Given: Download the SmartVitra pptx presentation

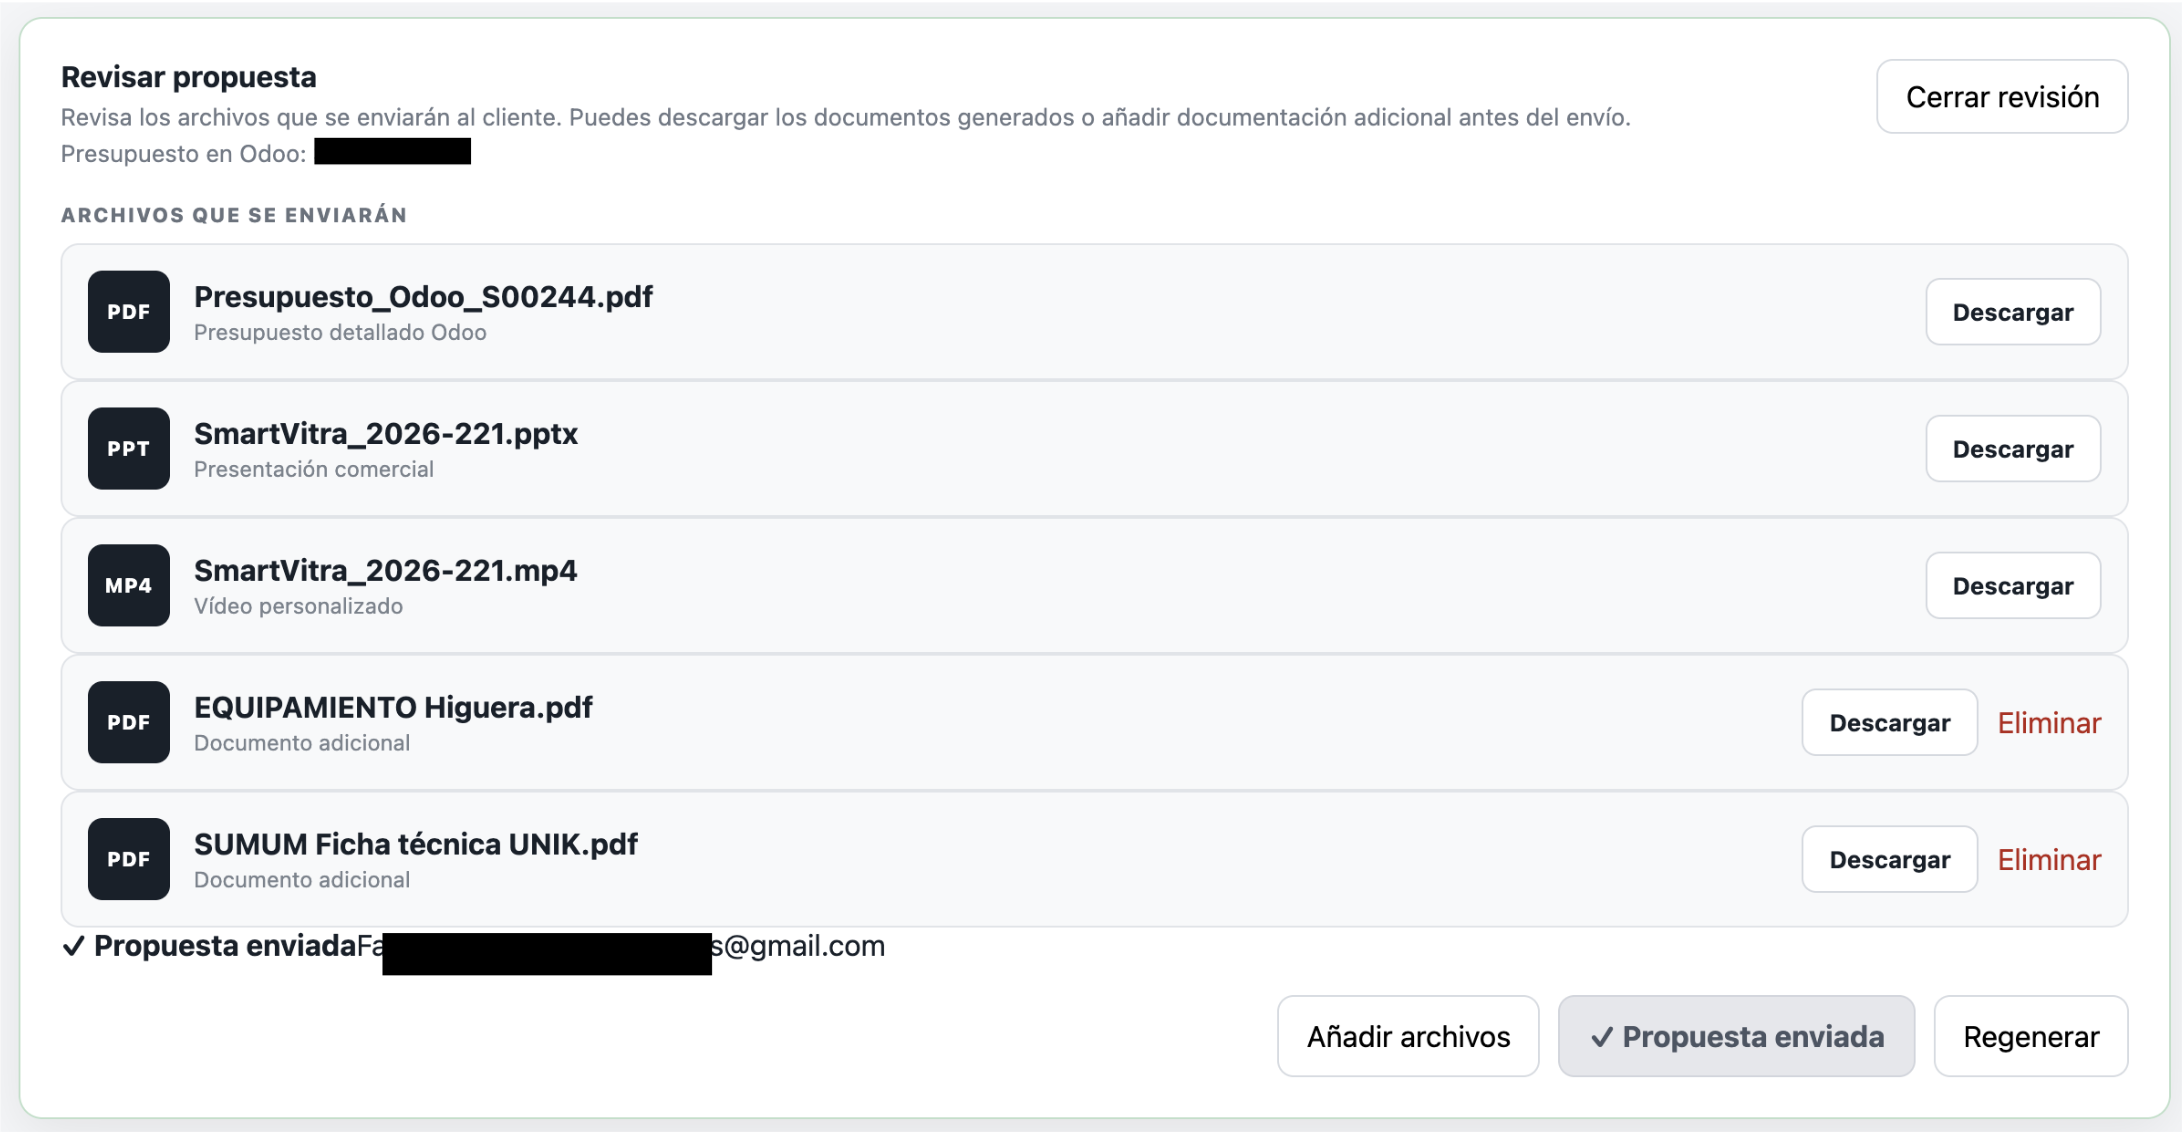Looking at the screenshot, I should click(2013, 449).
